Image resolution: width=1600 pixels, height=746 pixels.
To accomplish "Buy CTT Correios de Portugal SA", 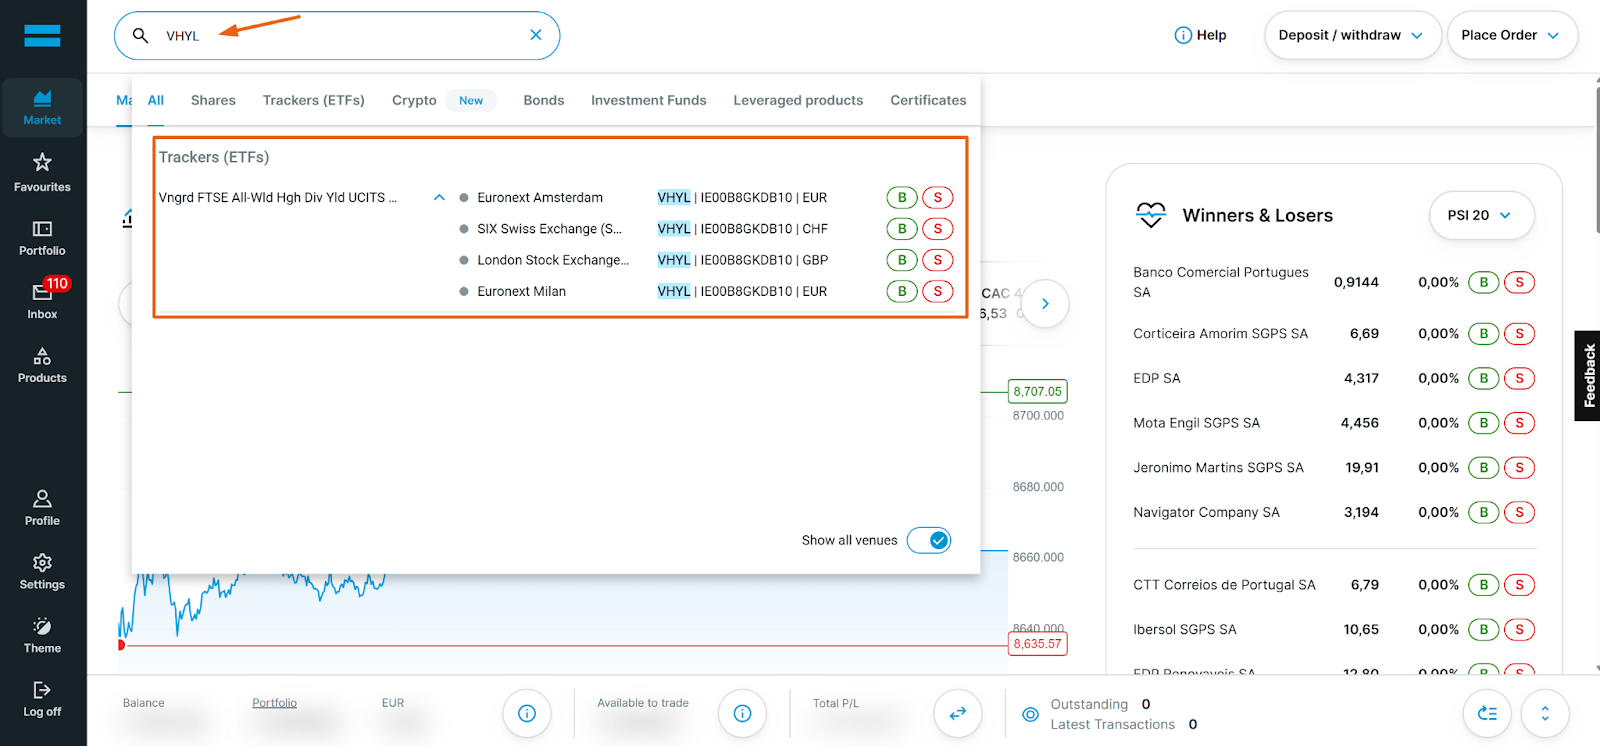I will point(1484,585).
